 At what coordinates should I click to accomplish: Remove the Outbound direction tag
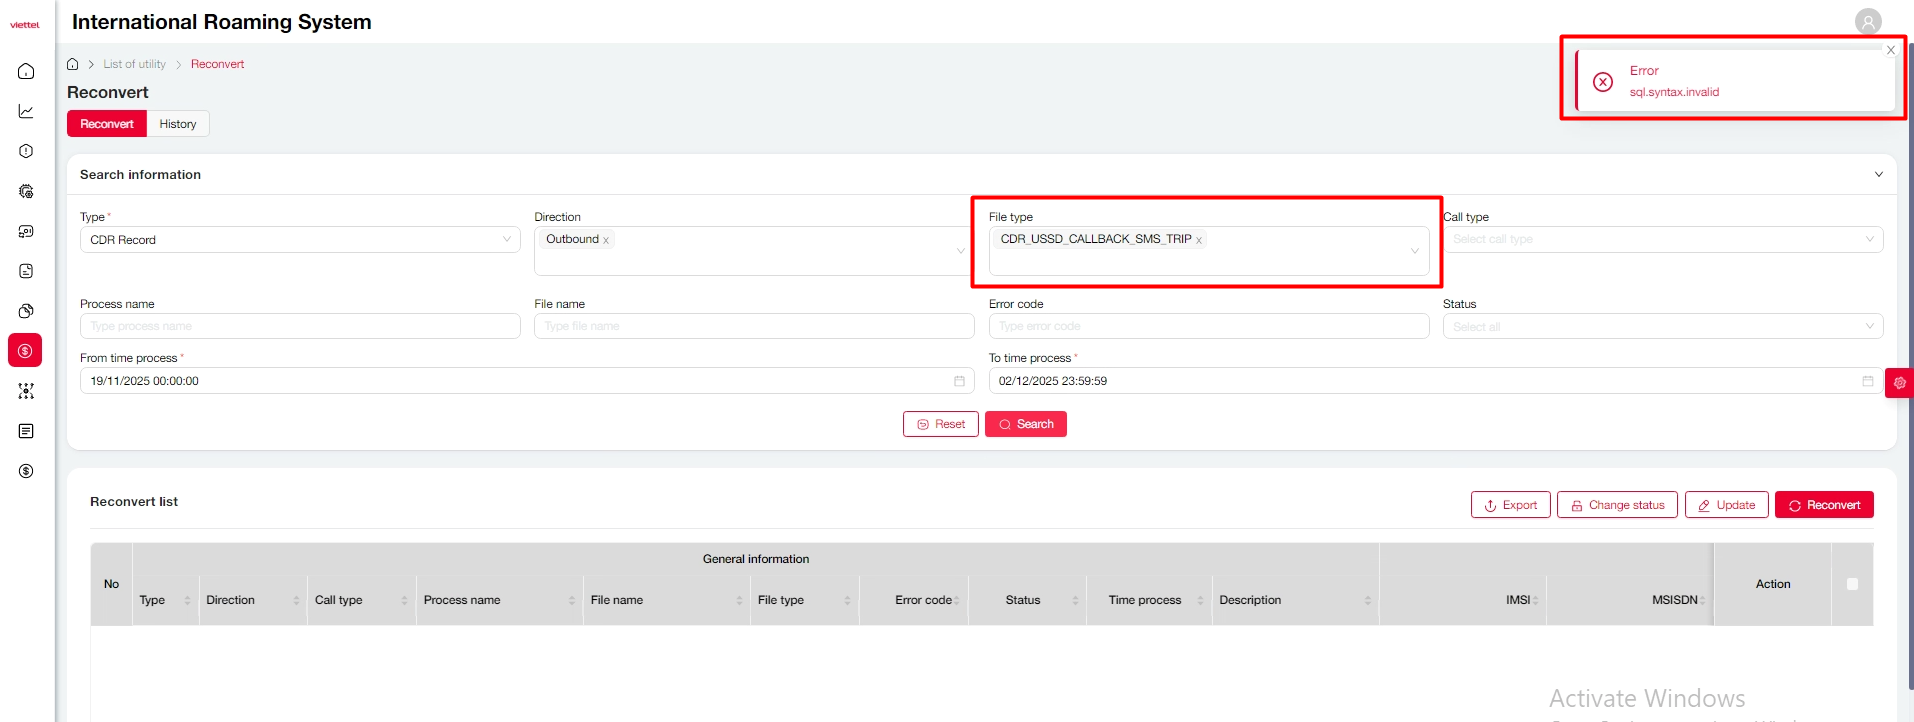coord(606,240)
